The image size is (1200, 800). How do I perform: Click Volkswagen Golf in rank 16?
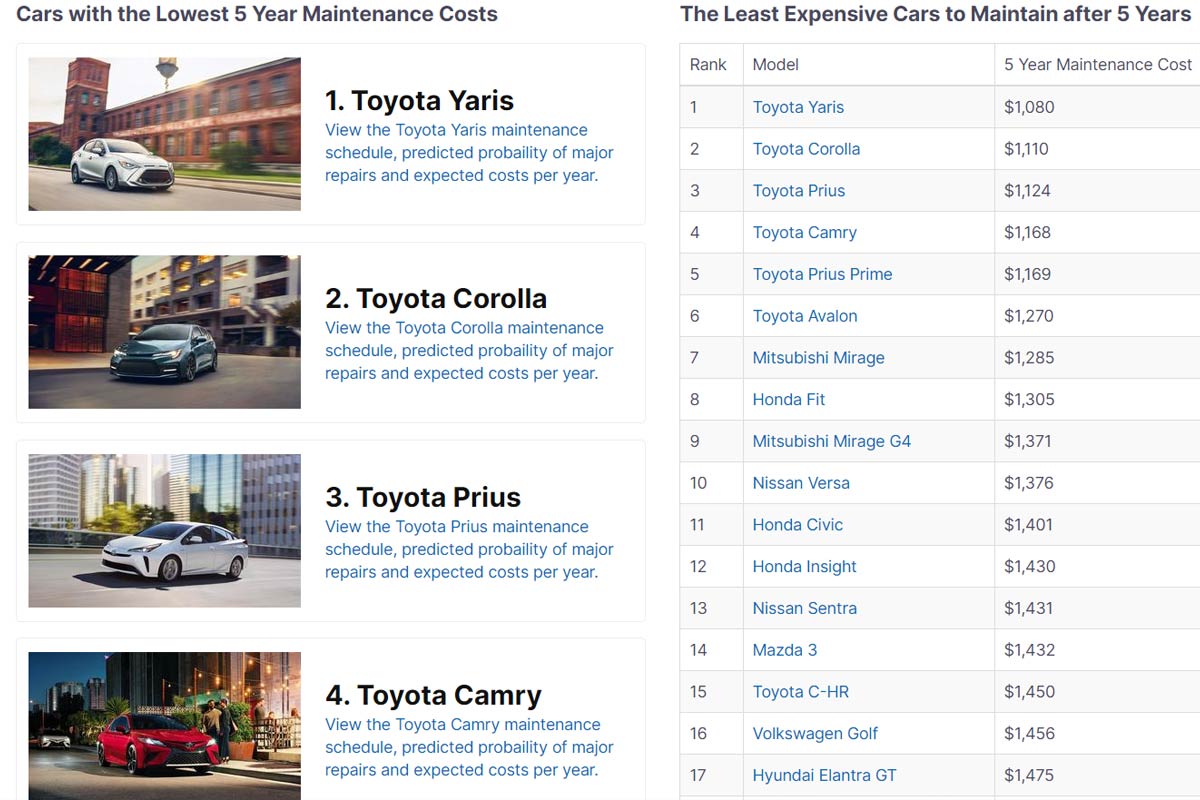[x=815, y=733]
